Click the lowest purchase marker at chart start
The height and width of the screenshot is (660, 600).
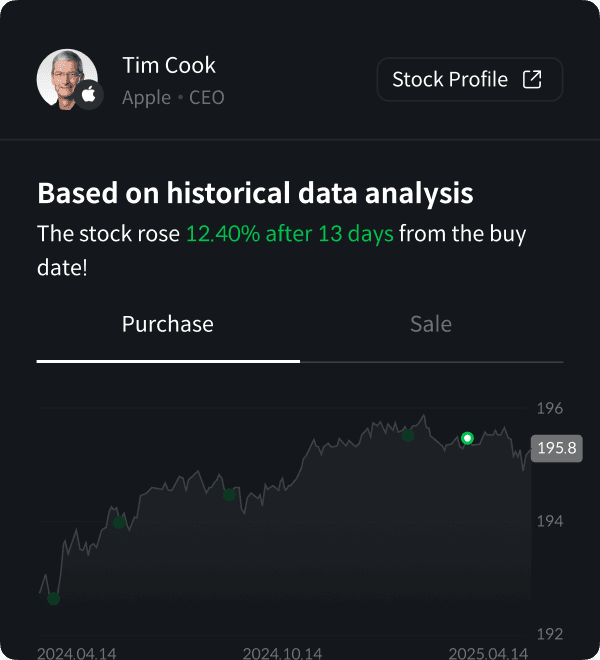pos(54,599)
